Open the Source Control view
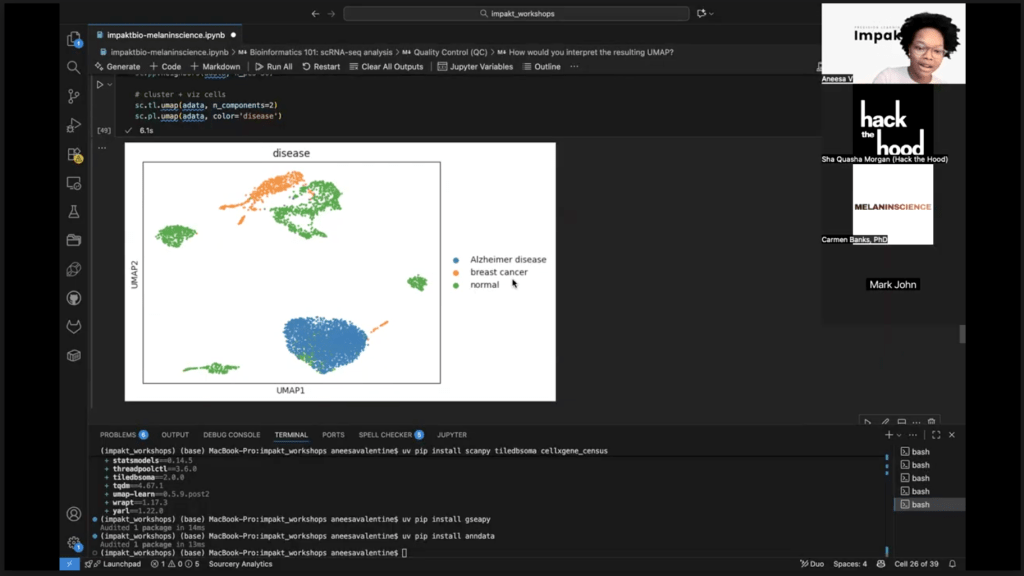Viewport: 1024px width, 576px height. (74, 97)
